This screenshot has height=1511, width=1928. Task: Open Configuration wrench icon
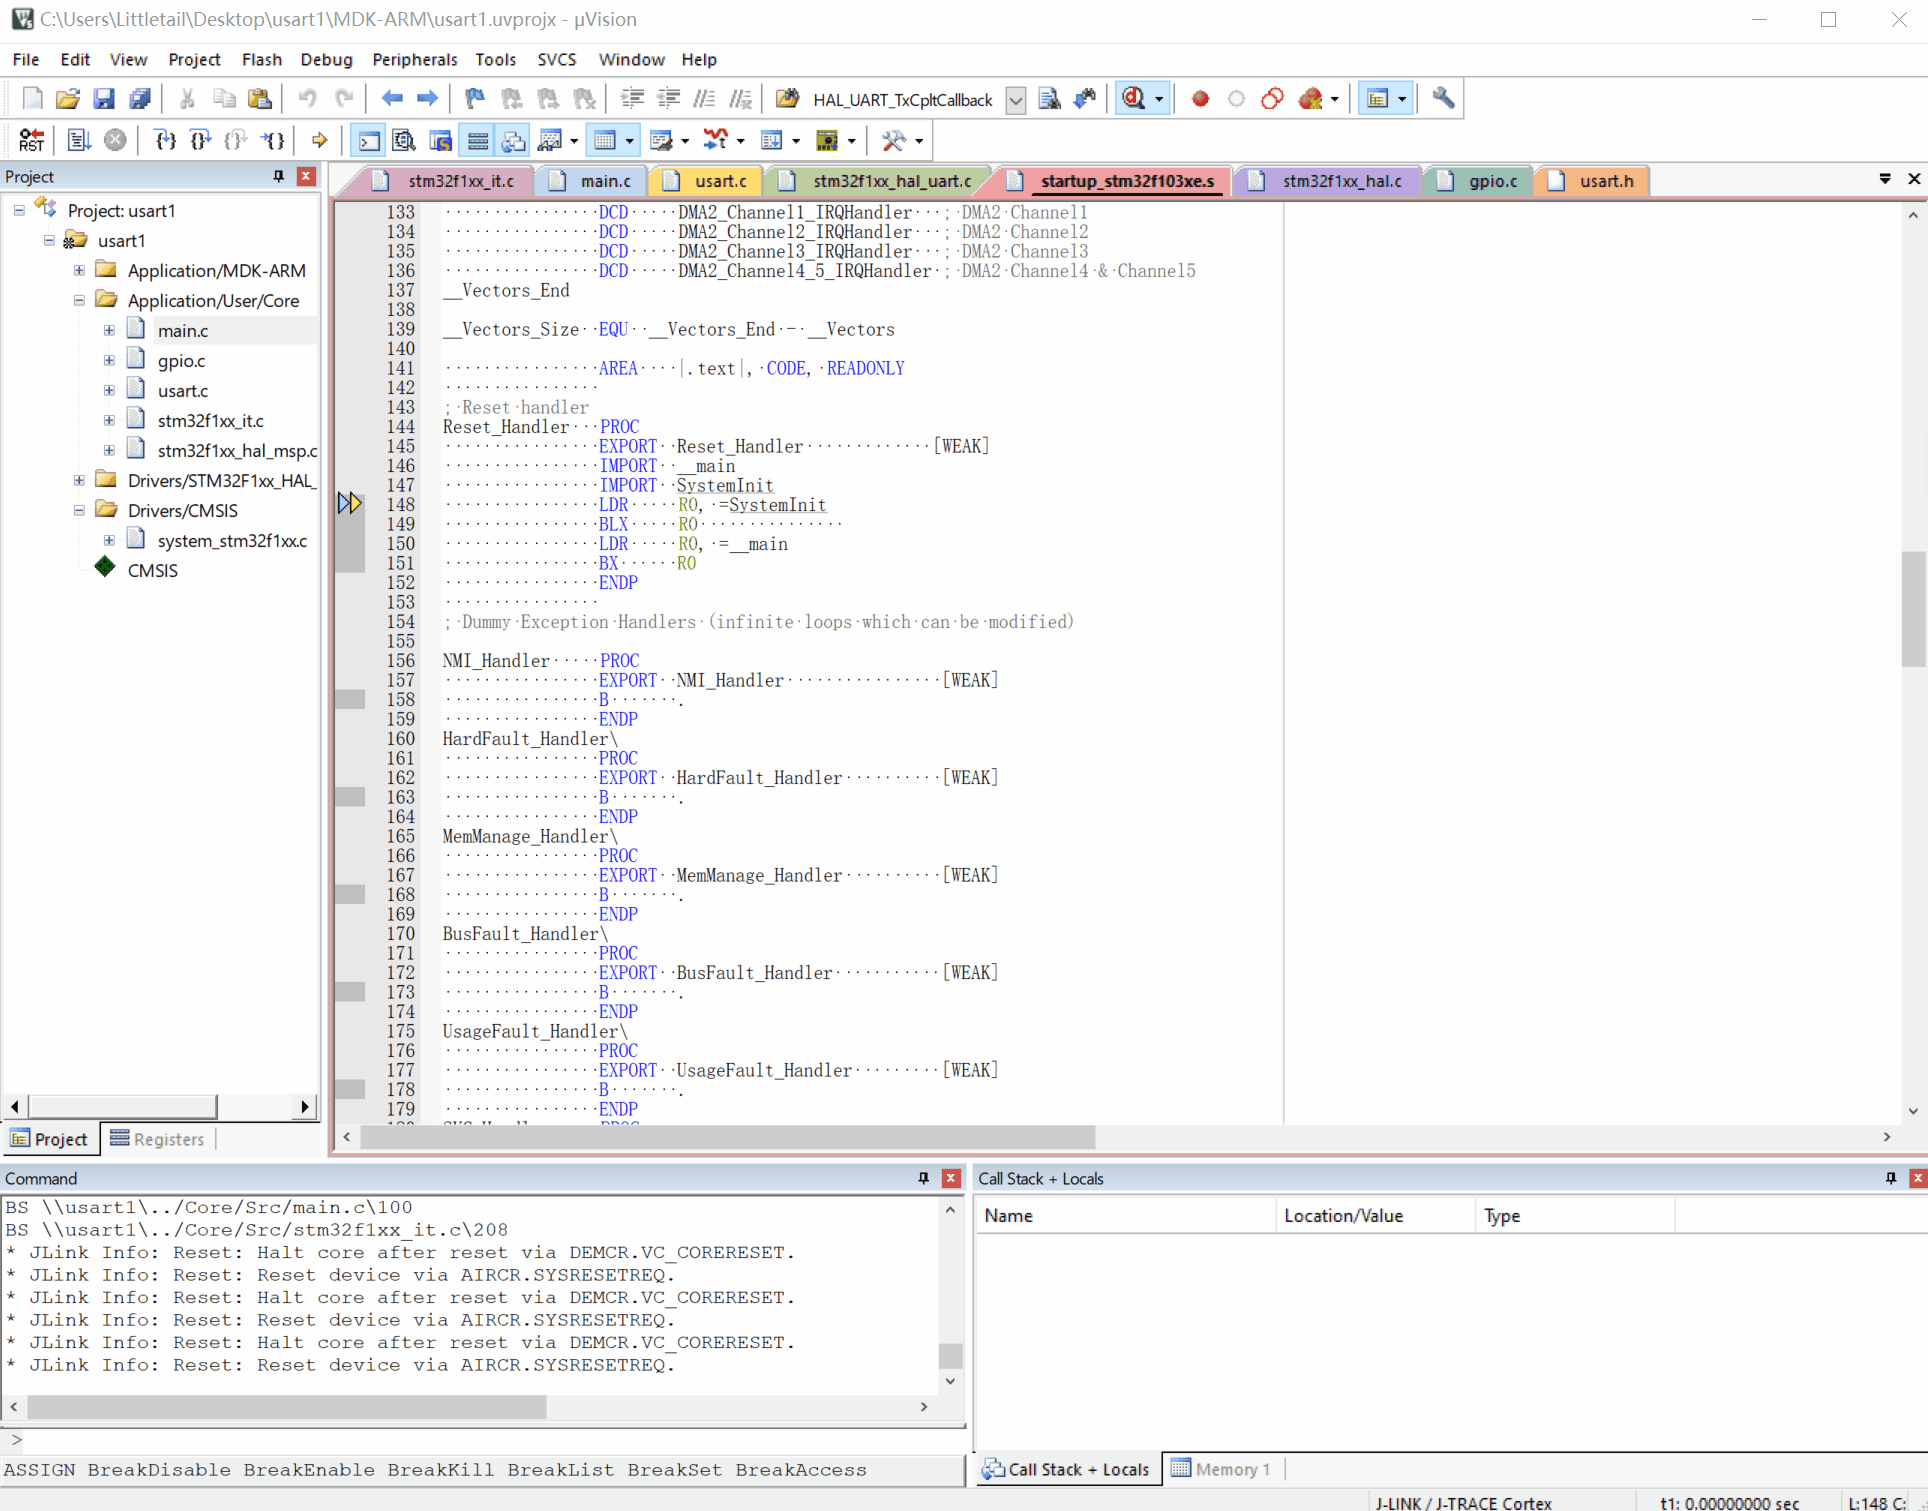coord(1443,98)
